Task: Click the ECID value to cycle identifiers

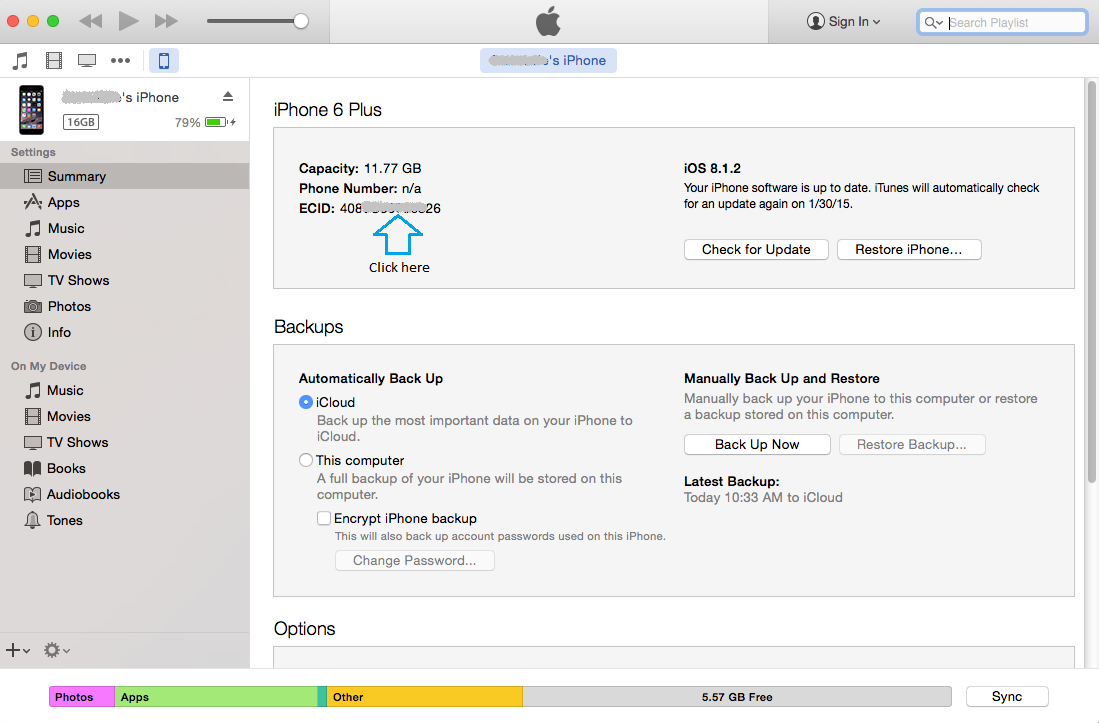Action: (390, 208)
